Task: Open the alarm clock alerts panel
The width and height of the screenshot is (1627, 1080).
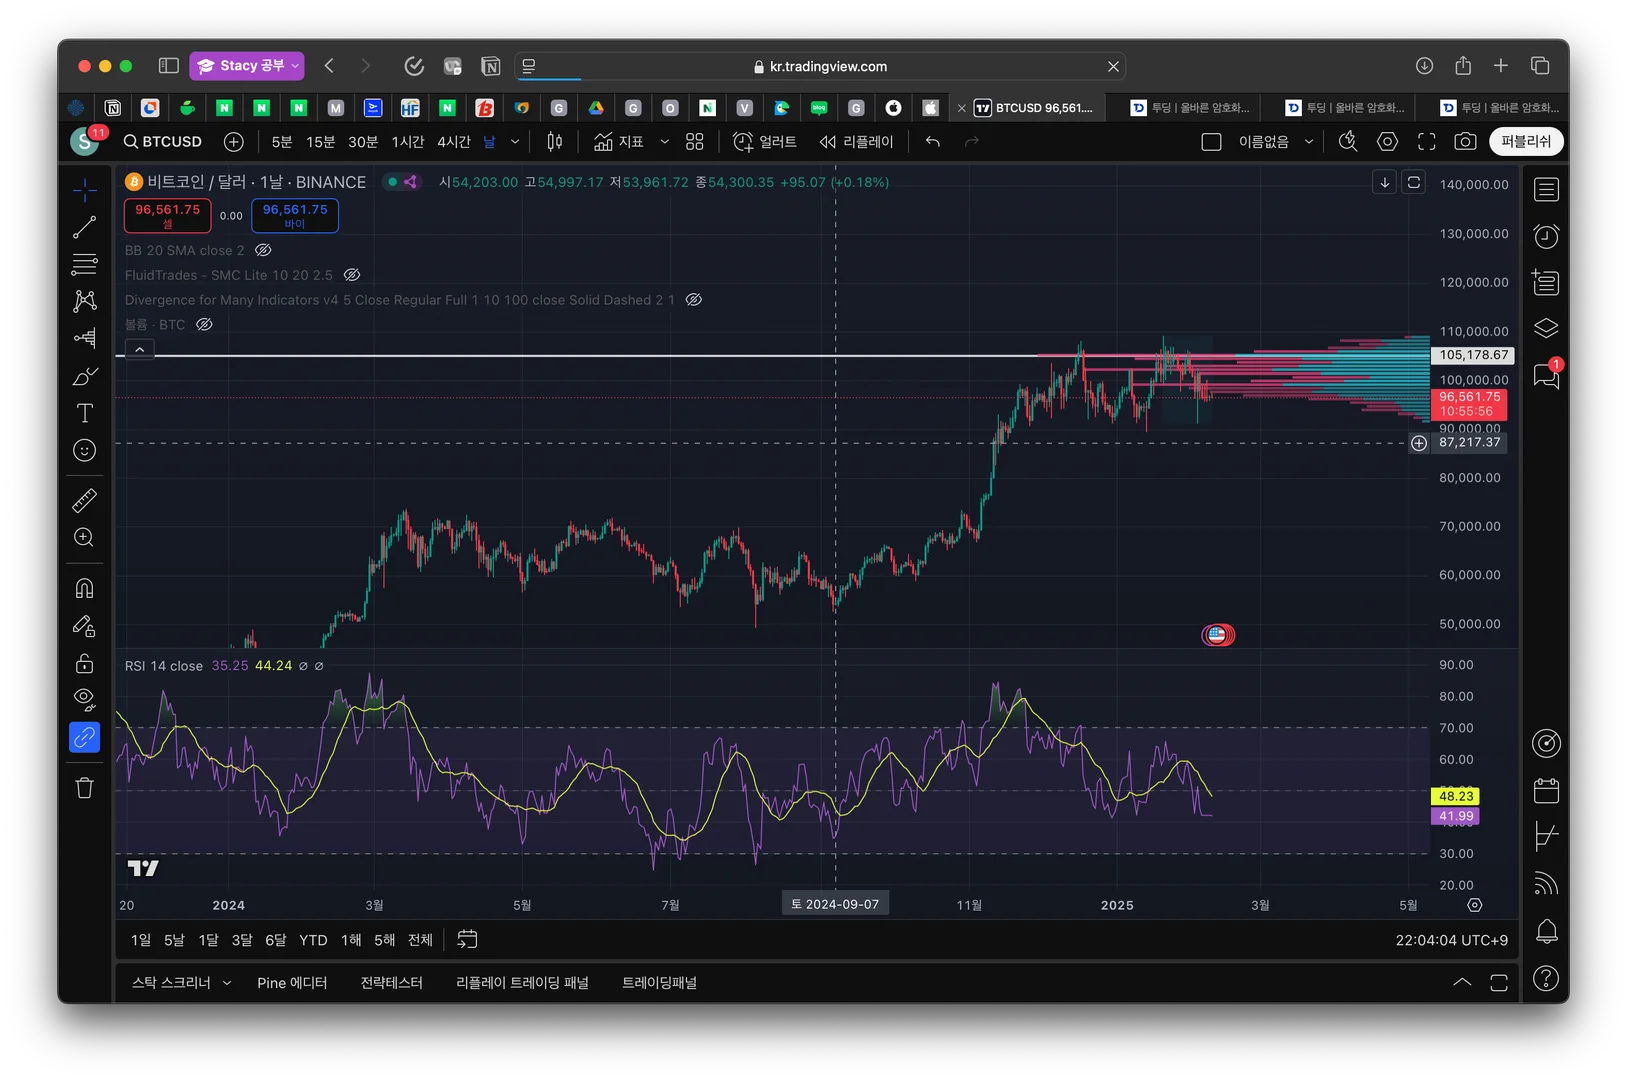Action: (x=1546, y=236)
